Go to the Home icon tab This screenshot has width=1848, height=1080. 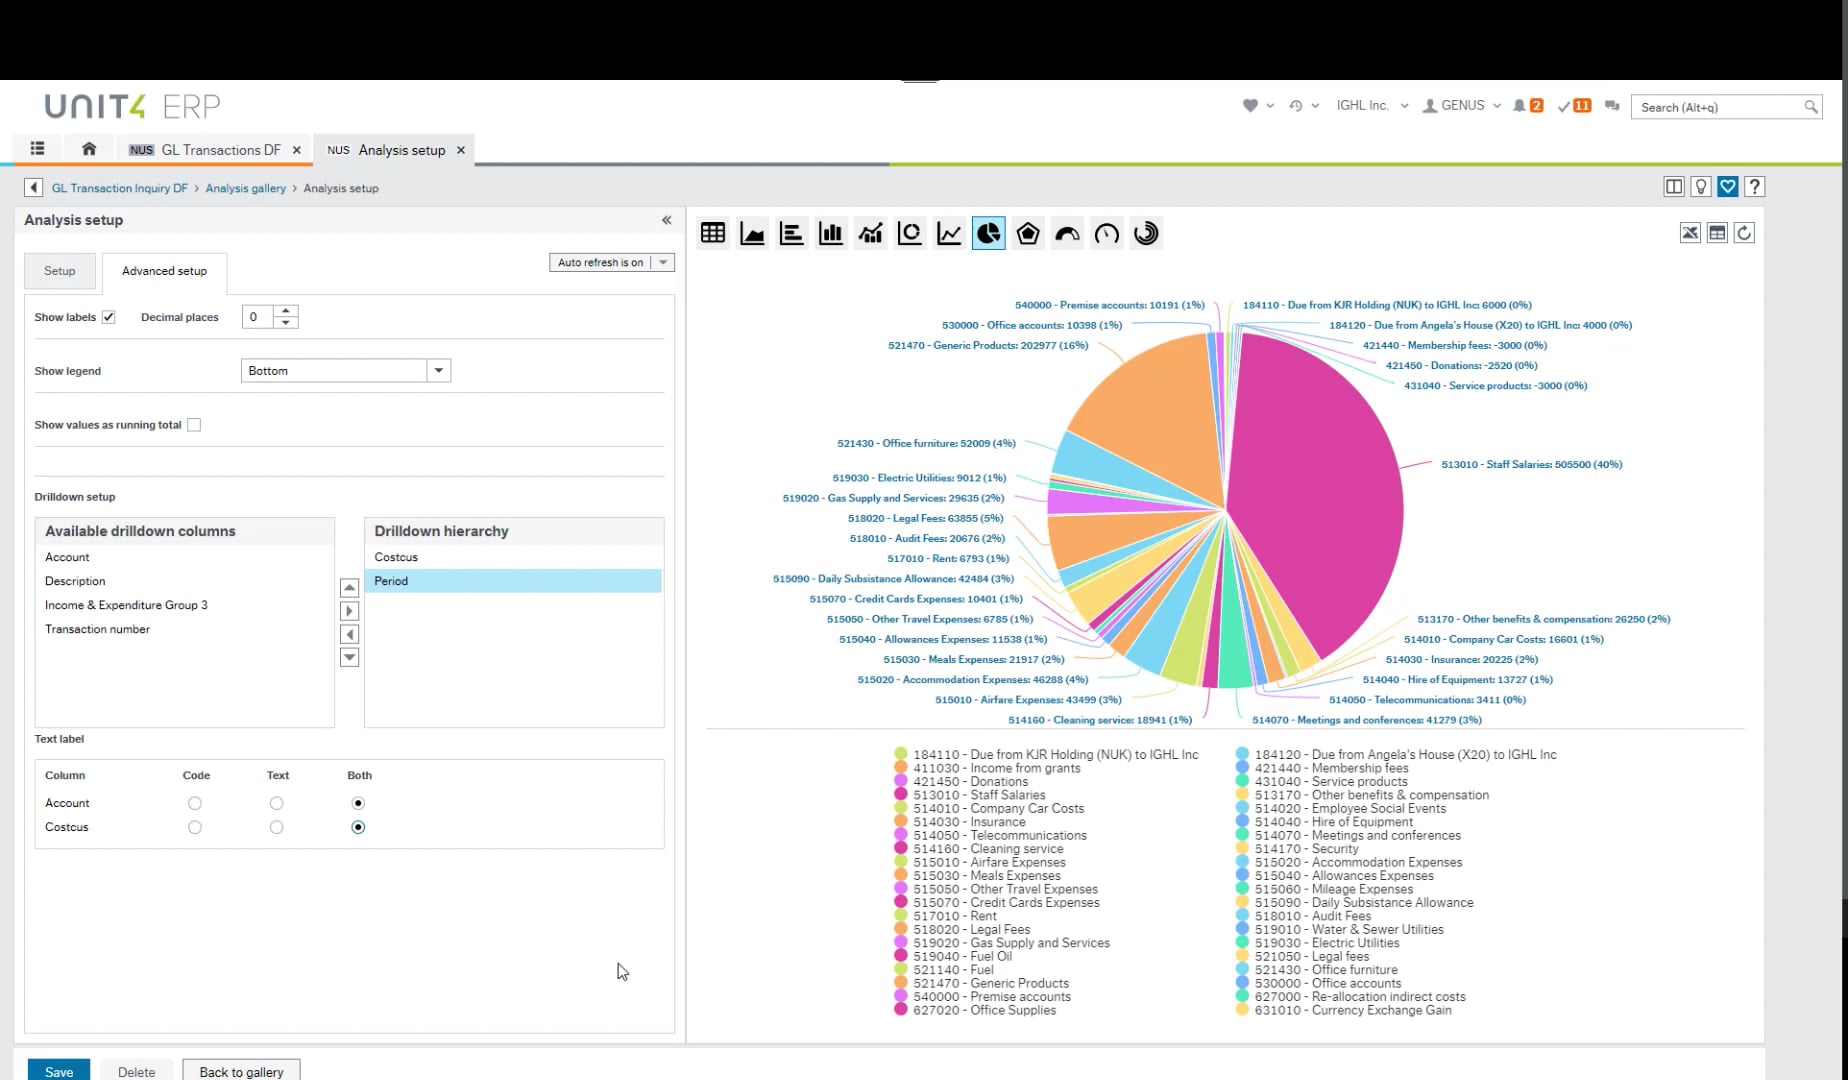[89, 149]
